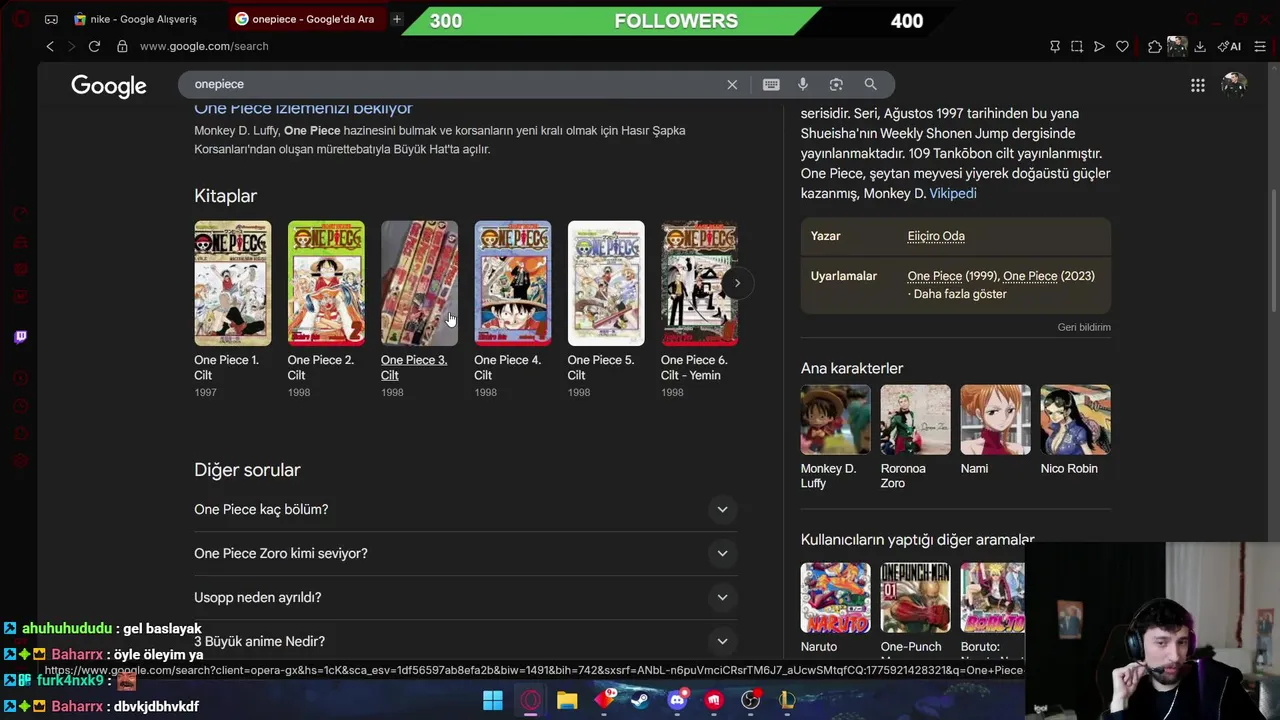The image size is (1280, 720).
Task: Open OBS Studio from the taskbar
Action: tap(751, 701)
